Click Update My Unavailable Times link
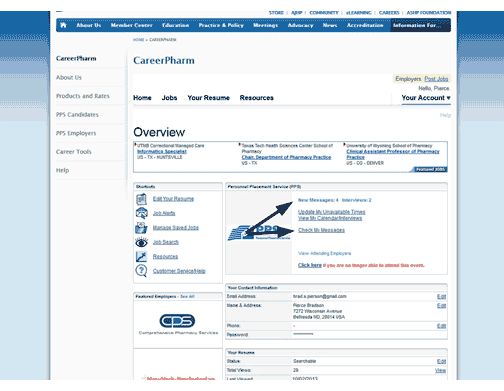The image size is (504, 391). click(332, 212)
